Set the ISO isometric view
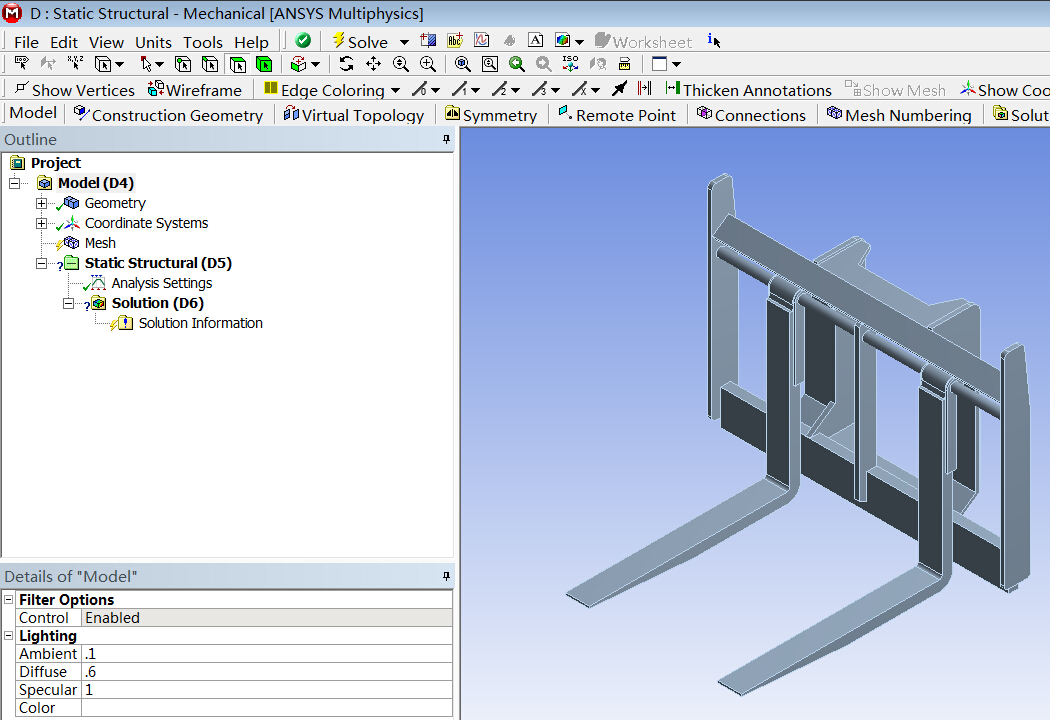The image size is (1050, 720). pyautogui.click(x=571, y=64)
